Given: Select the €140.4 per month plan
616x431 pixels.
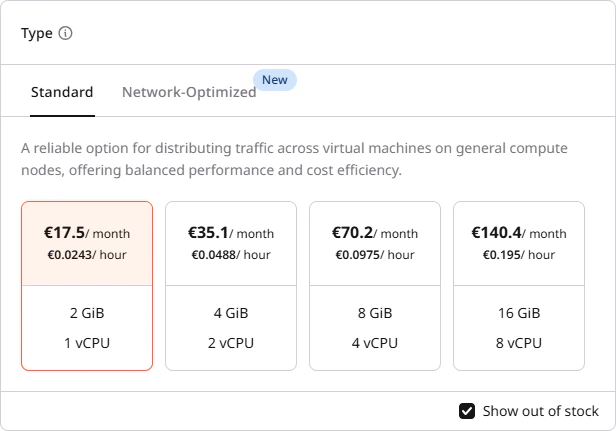Looking at the screenshot, I should click(x=519, y=286).
